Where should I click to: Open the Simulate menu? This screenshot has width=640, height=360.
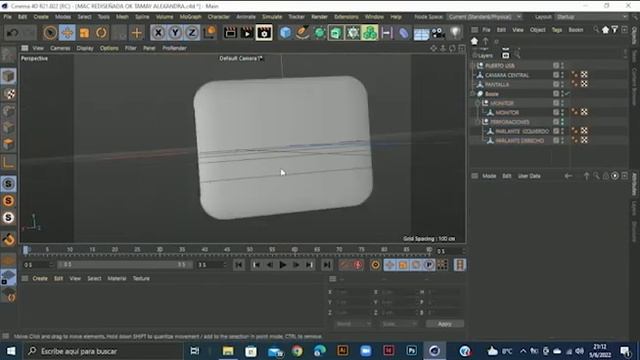[x=272, y=17]
